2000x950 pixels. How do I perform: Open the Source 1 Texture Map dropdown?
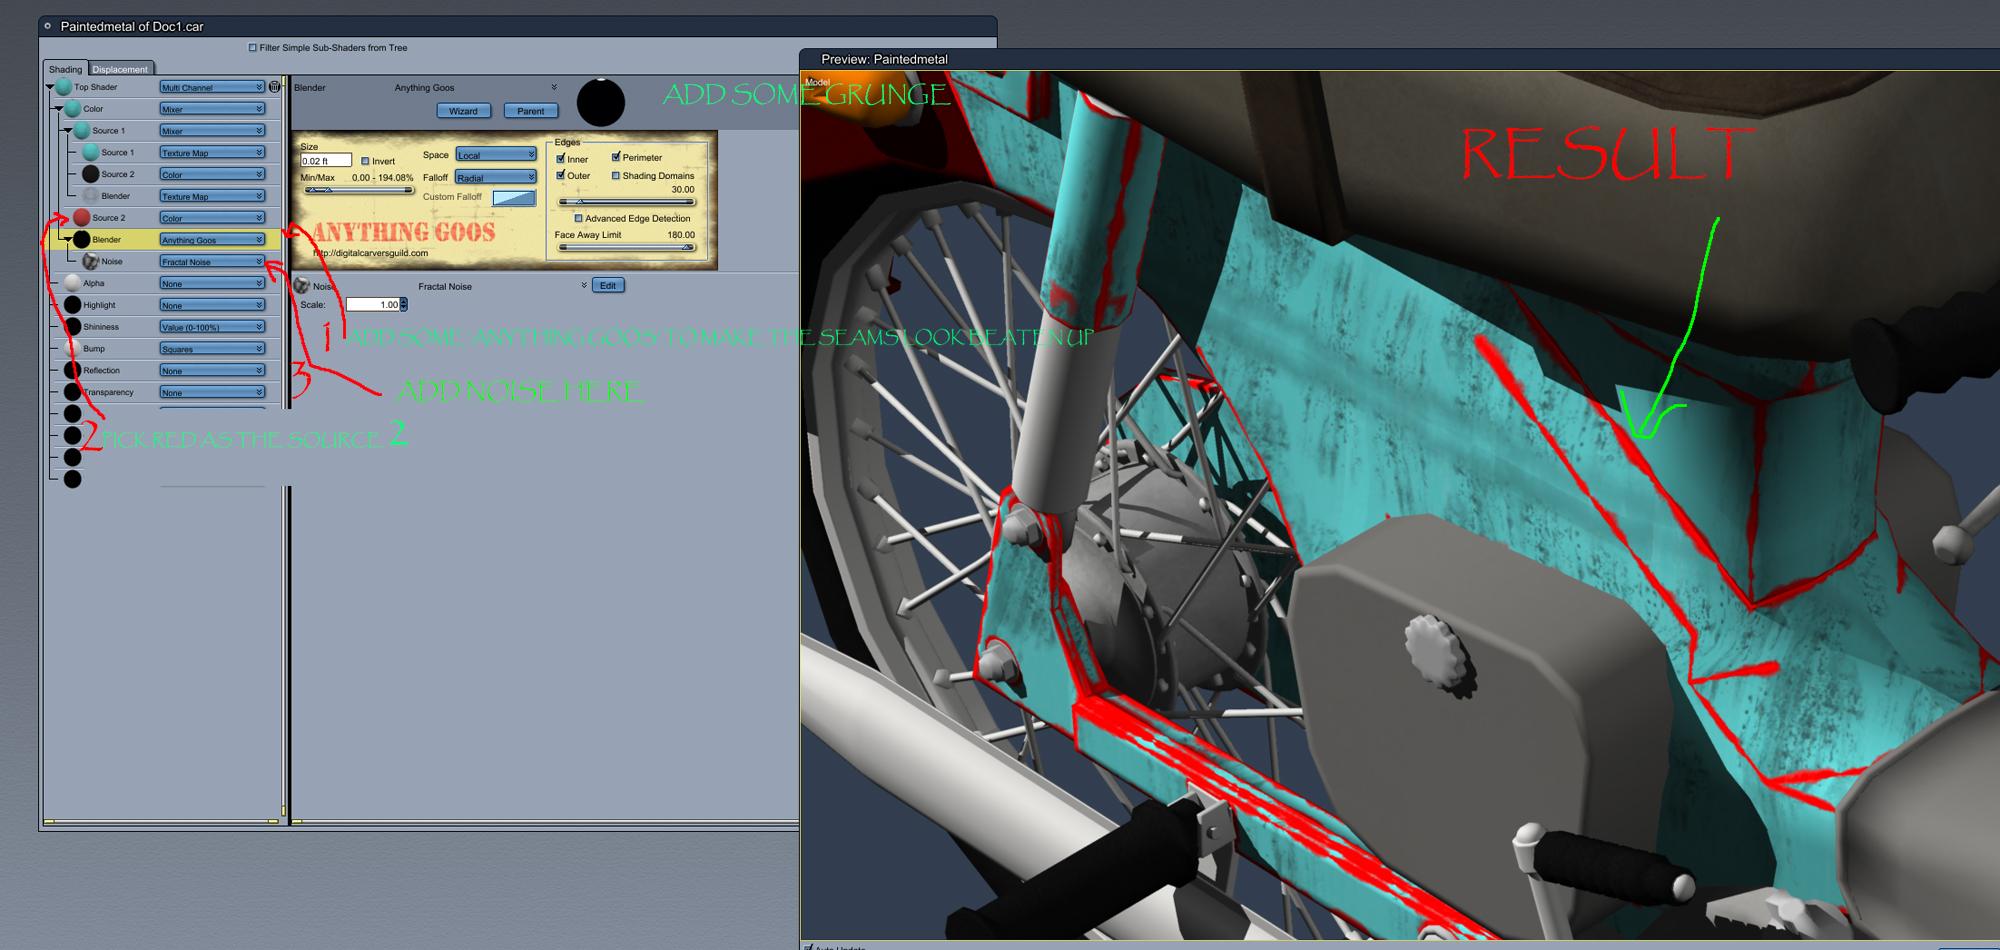click(212, 152)
